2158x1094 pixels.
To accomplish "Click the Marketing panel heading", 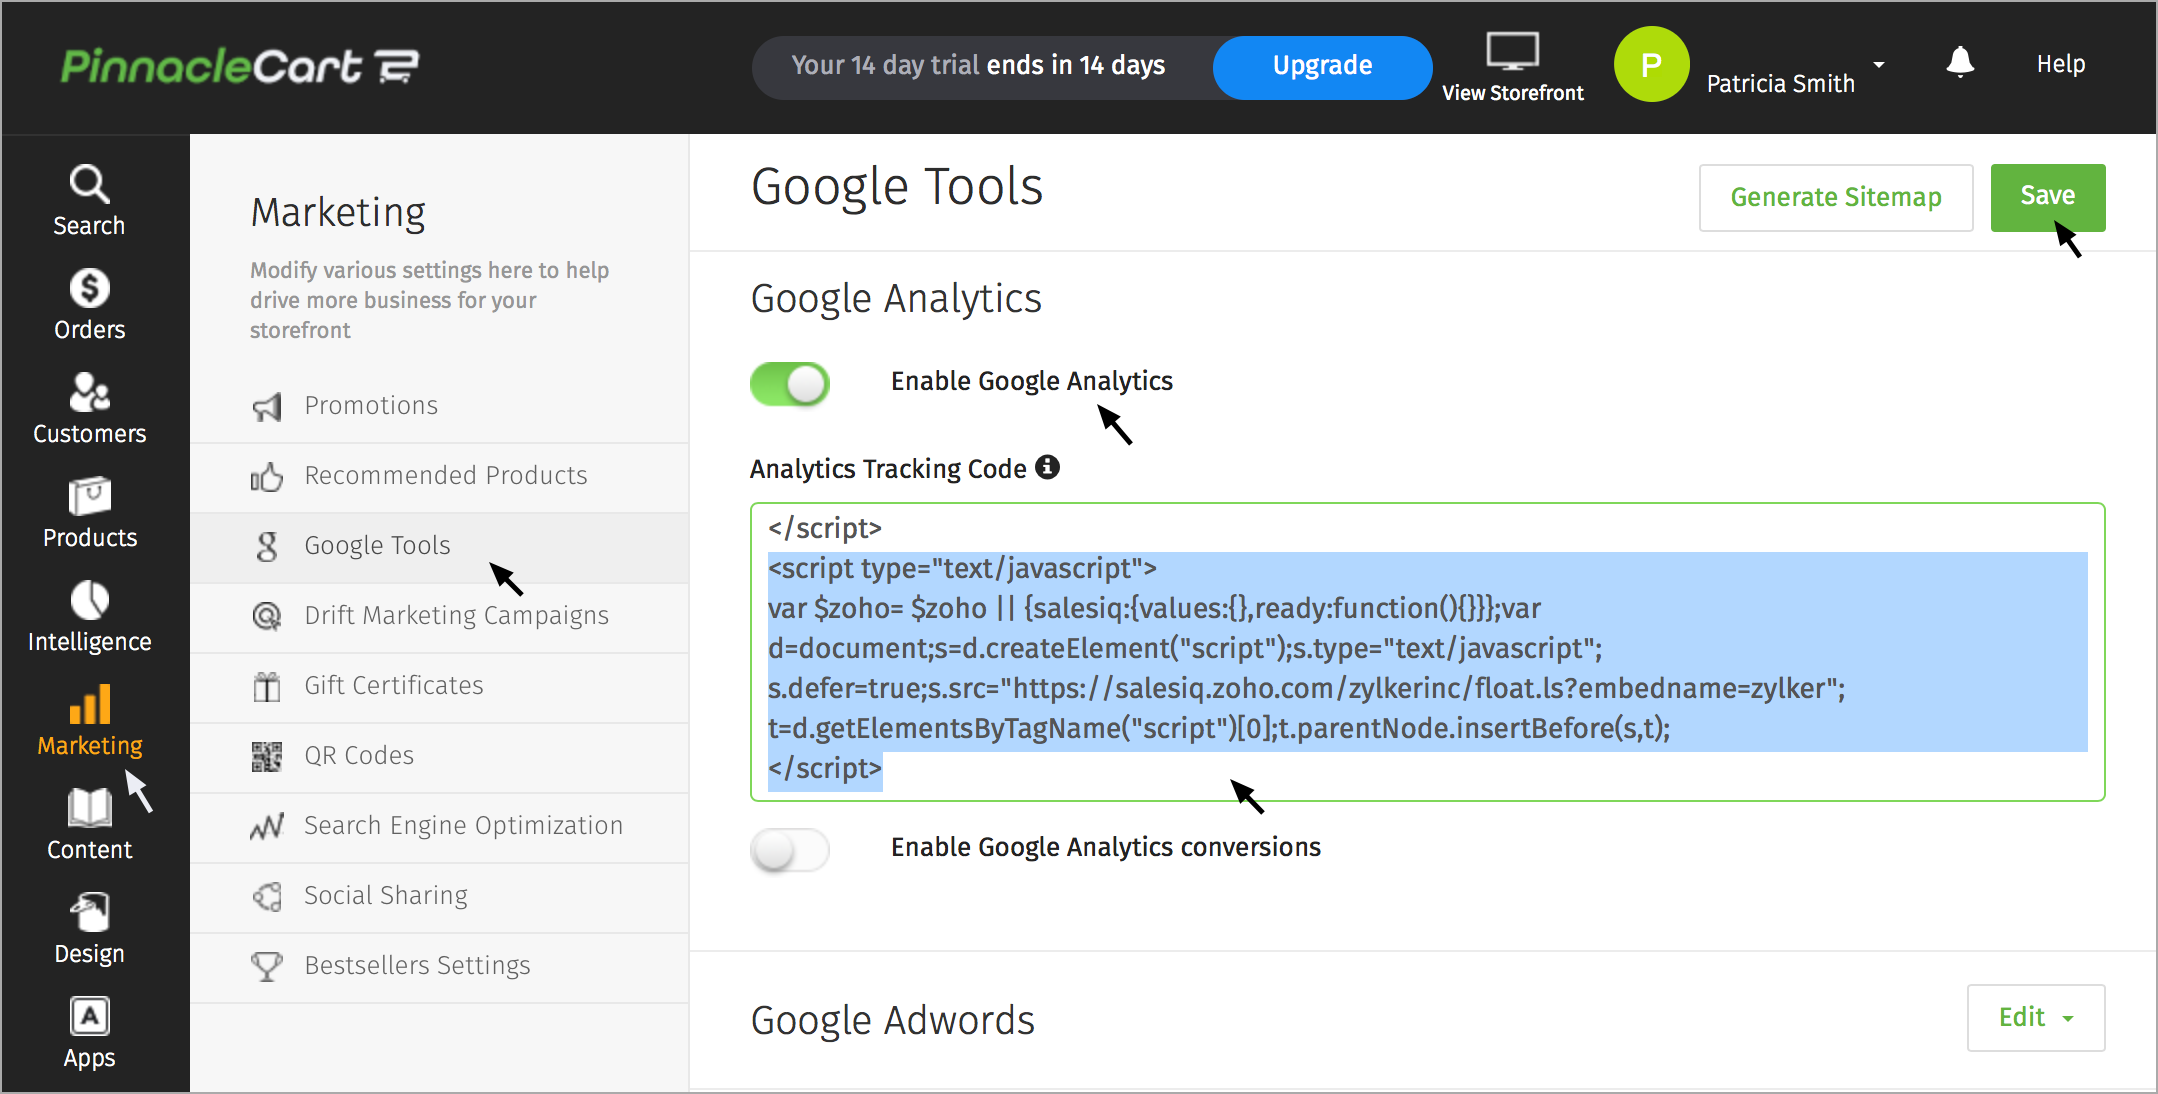I will [338, 212].
